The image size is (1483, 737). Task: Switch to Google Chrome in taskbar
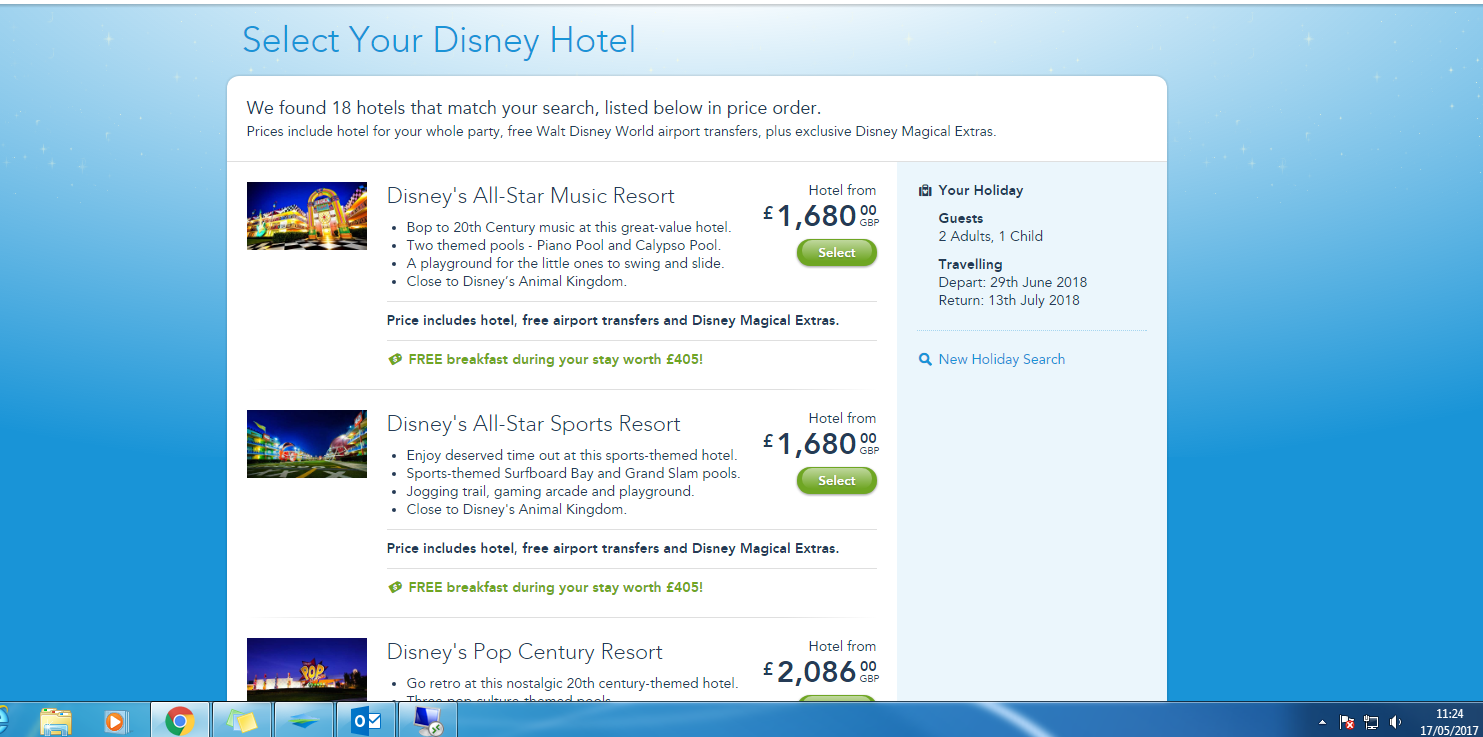(x=180, y=720)
